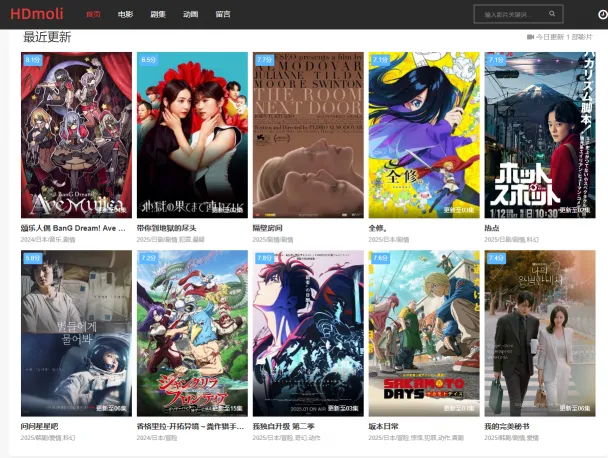Go to the 首页 nav item
The height and width of the screenshot is (458, 608).
[x=93, y=14]
